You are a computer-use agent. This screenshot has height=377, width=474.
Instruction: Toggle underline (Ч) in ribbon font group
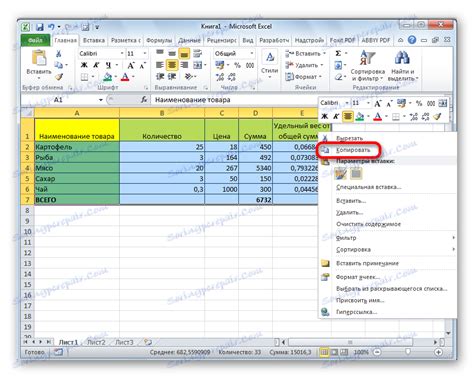tap(108, 65)
